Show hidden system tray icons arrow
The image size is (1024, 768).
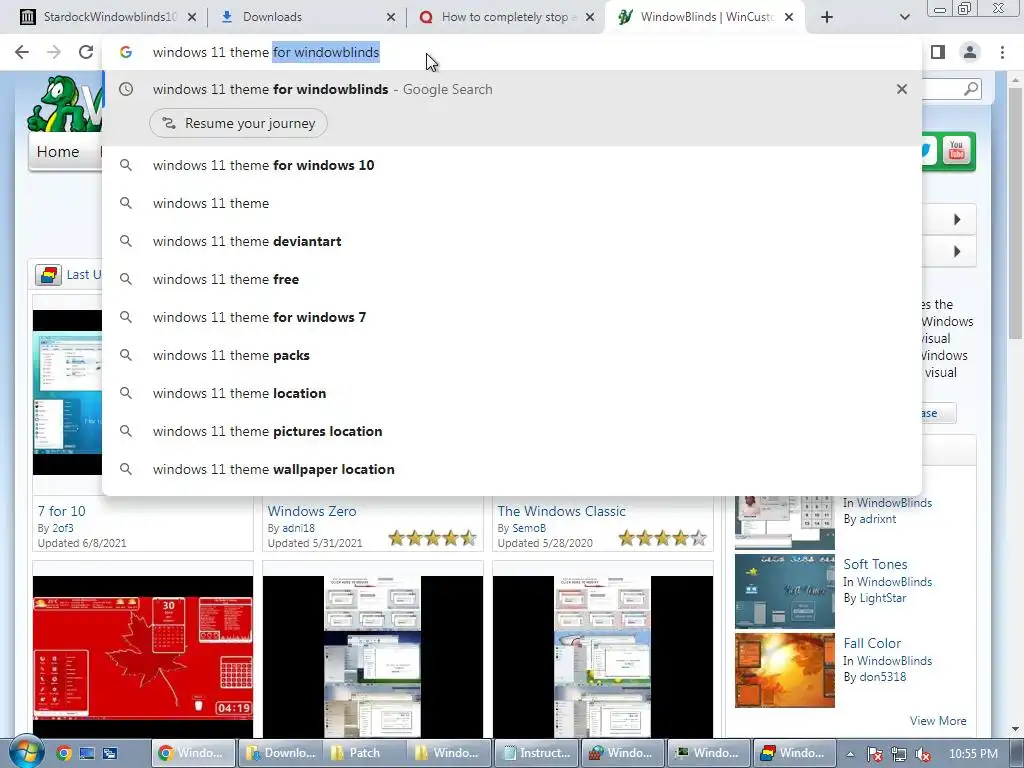tap(850, 754)
